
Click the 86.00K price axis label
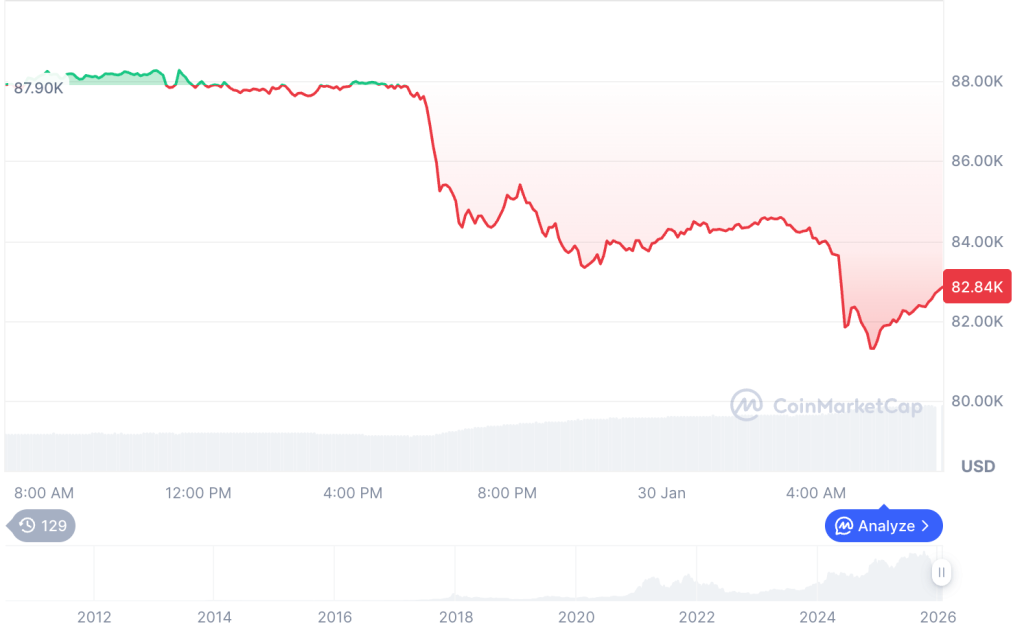tap(976, 161)
